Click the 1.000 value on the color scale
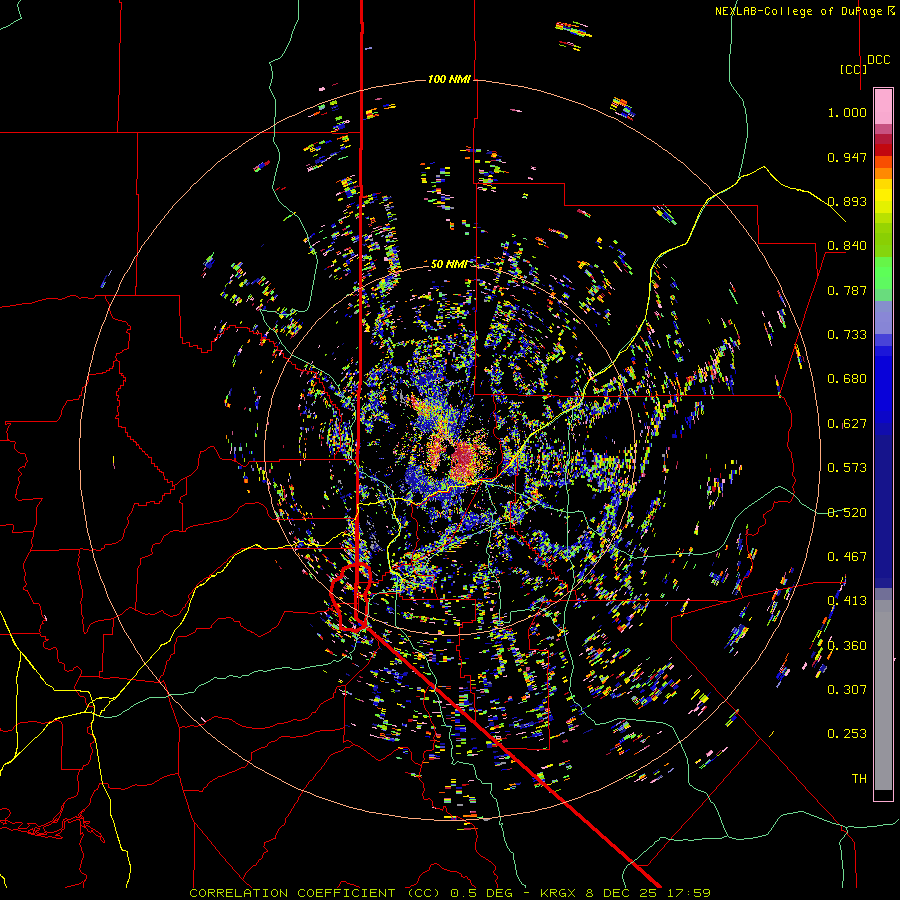Viewport: 900px width, 900px height. coord(847,112)
